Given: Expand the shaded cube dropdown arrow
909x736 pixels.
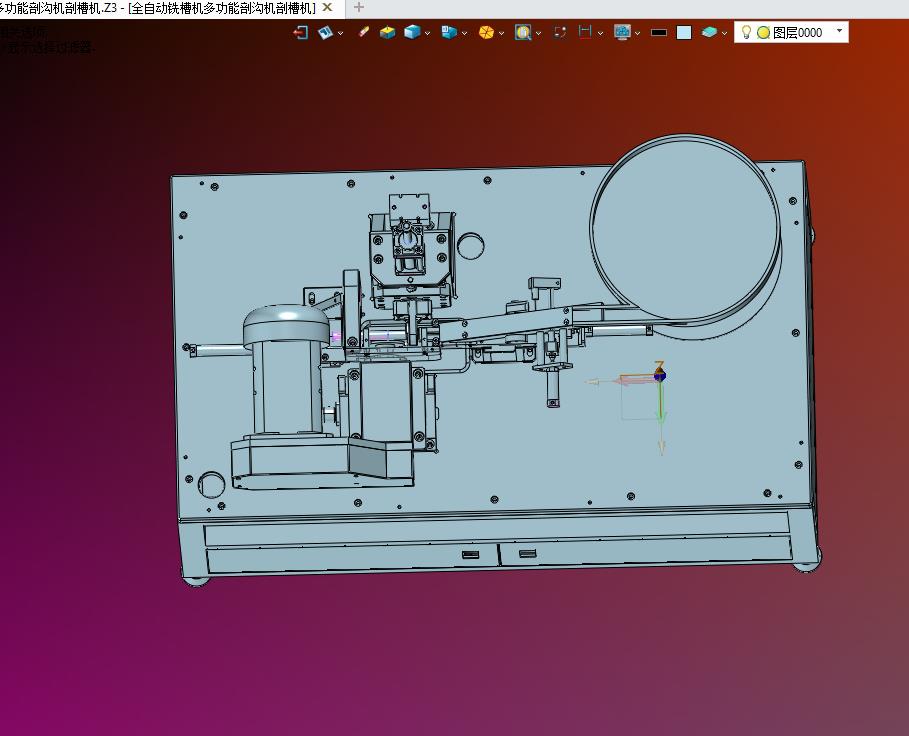Looking at the screenshot, I should (427, 33).
